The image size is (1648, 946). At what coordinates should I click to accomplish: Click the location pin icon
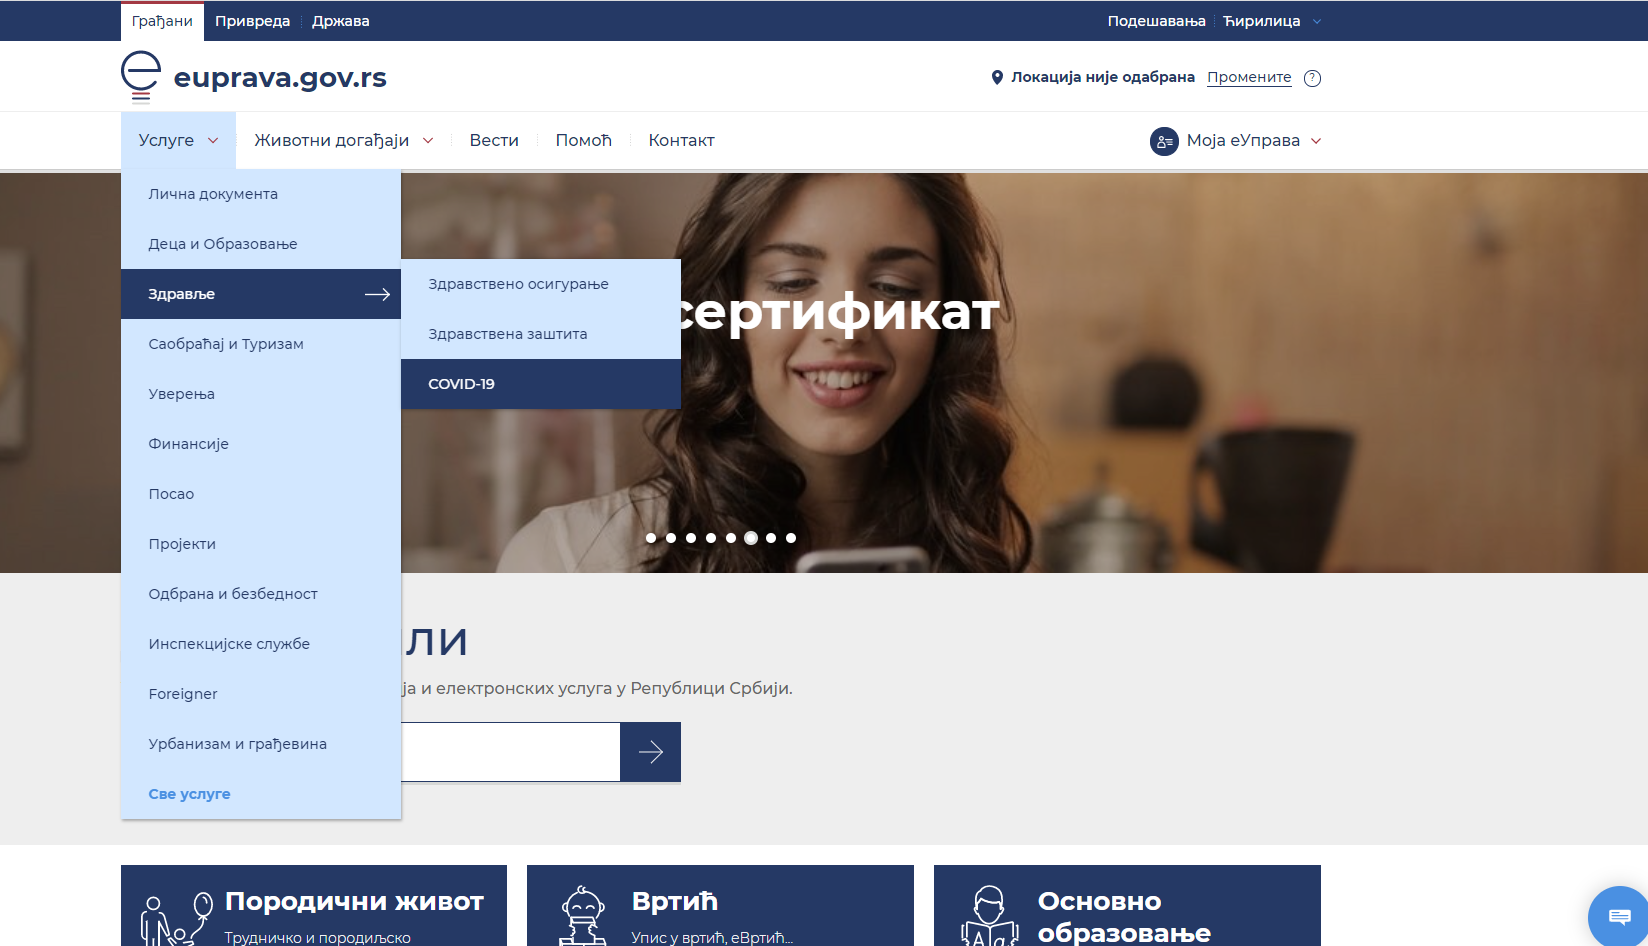point(997,77)
